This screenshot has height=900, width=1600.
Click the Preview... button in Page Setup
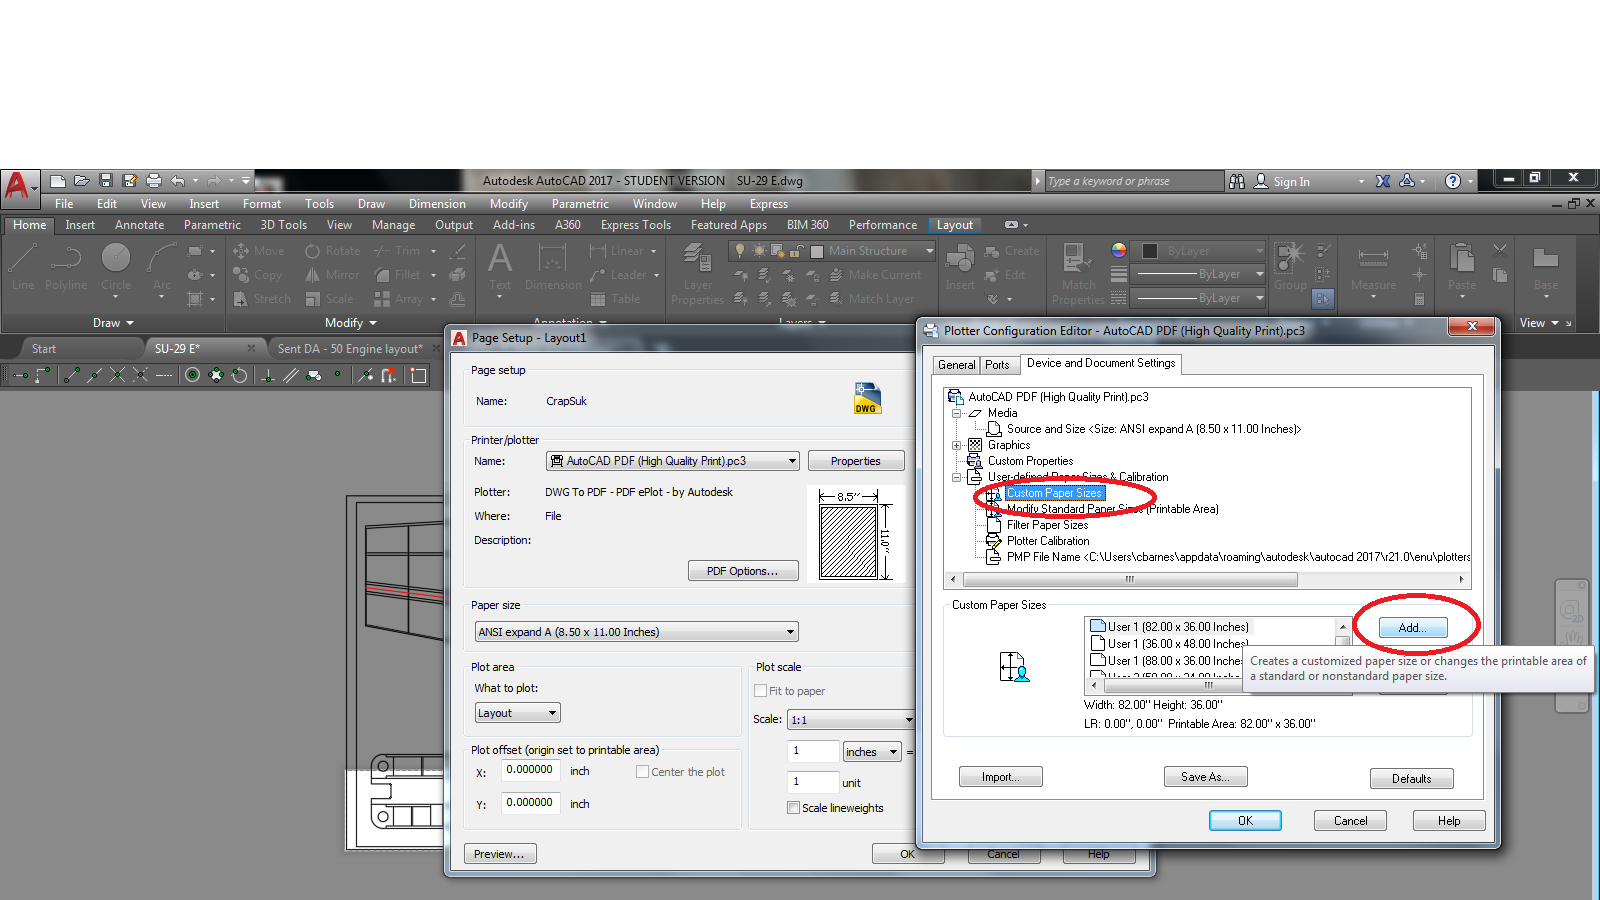point(499,854)
